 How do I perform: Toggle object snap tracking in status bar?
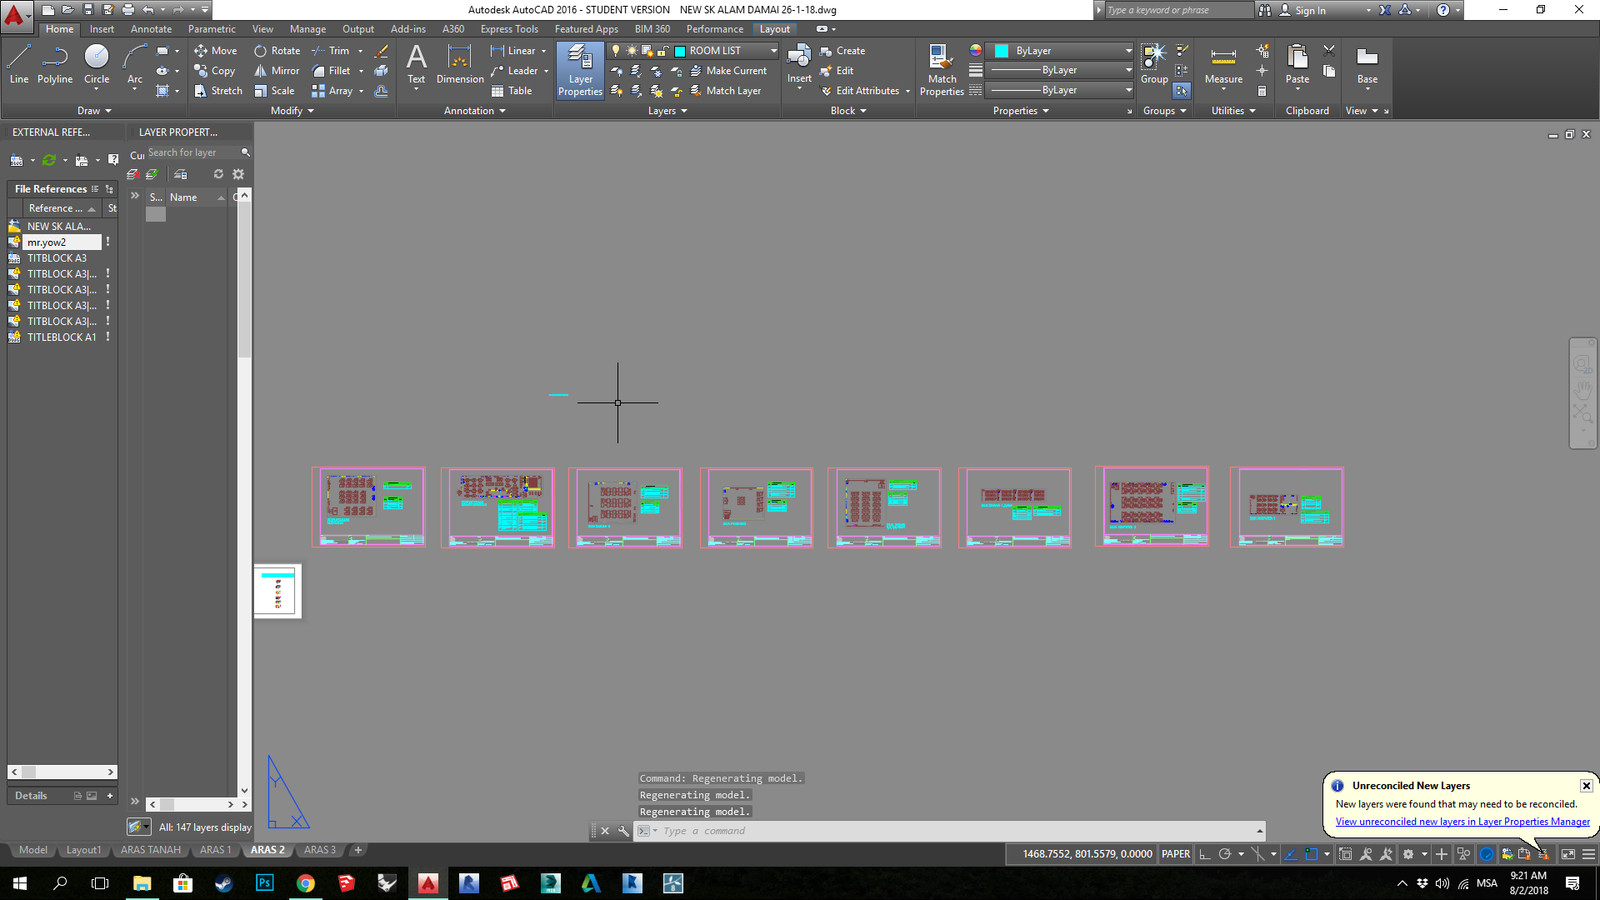click(x=1290, y=854)
